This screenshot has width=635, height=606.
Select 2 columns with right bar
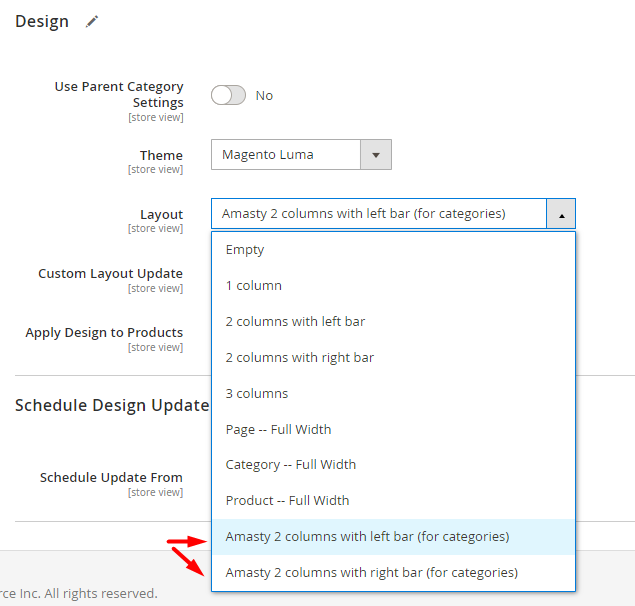point(393,358)
